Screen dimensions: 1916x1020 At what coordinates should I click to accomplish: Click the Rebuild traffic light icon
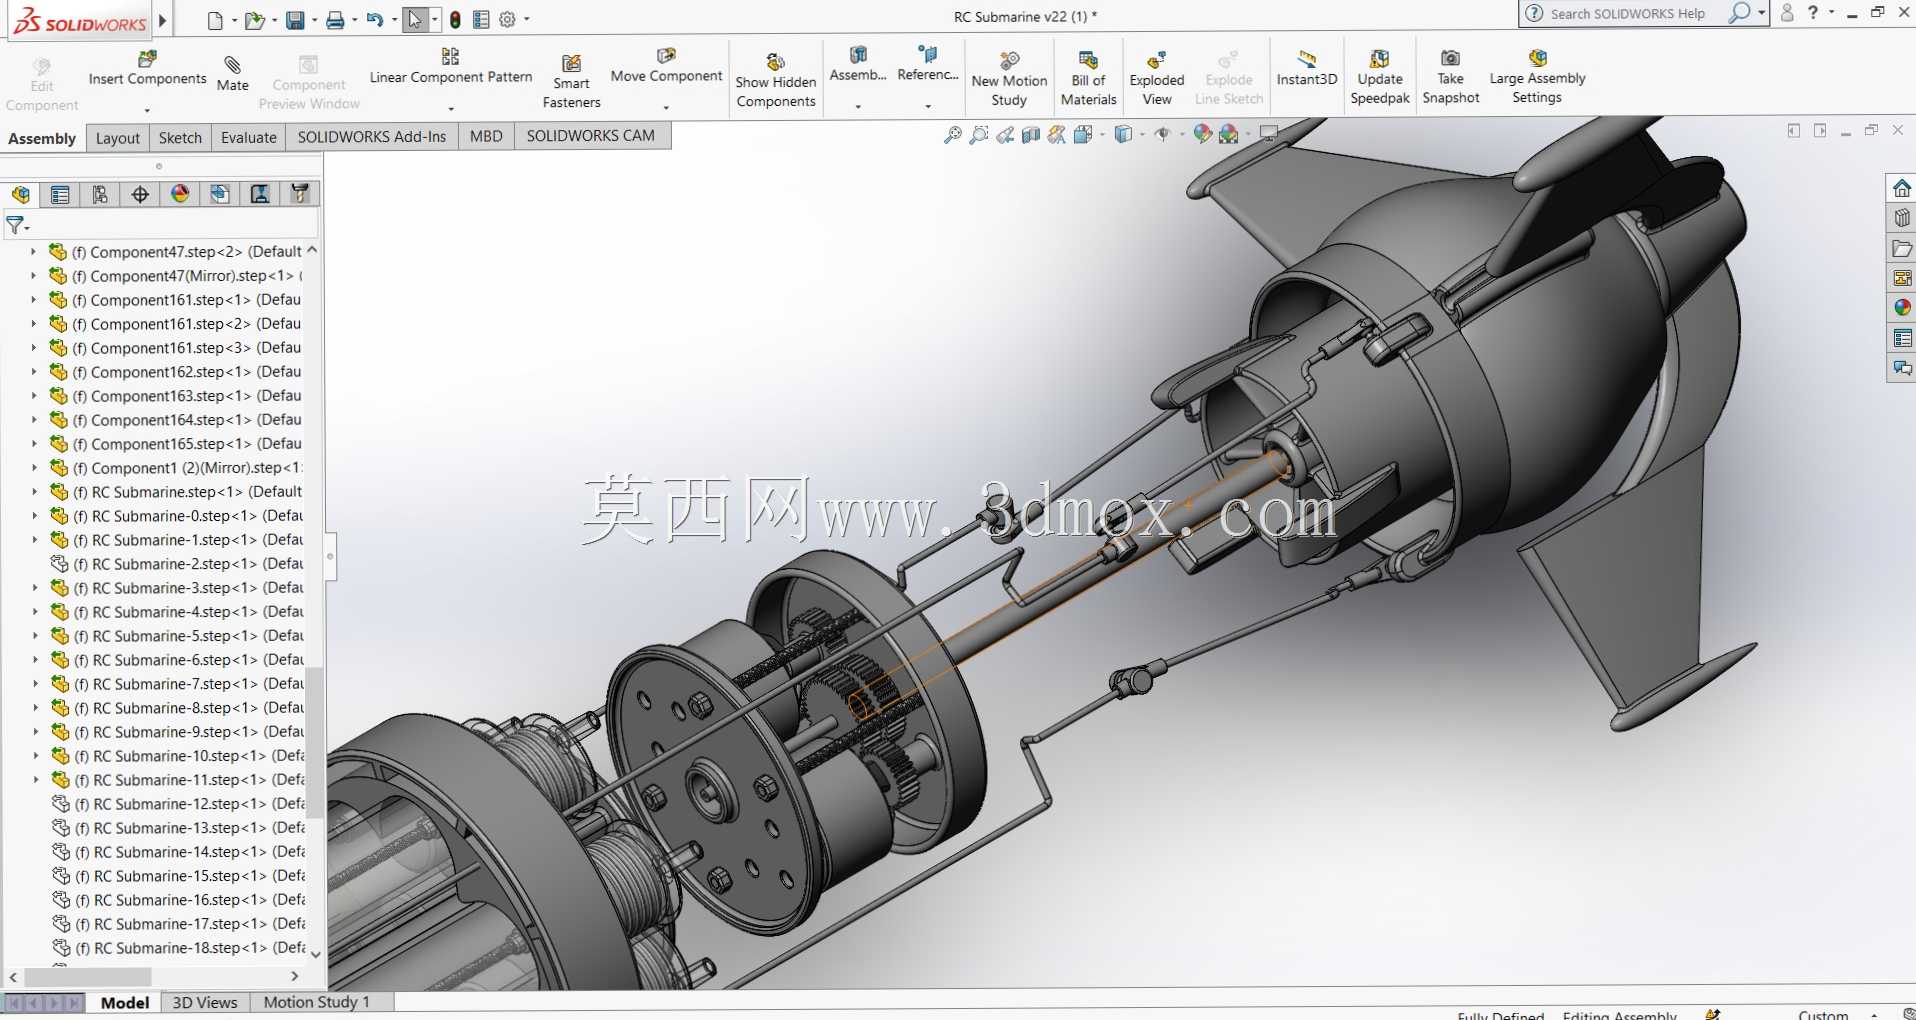coord(455,20)
